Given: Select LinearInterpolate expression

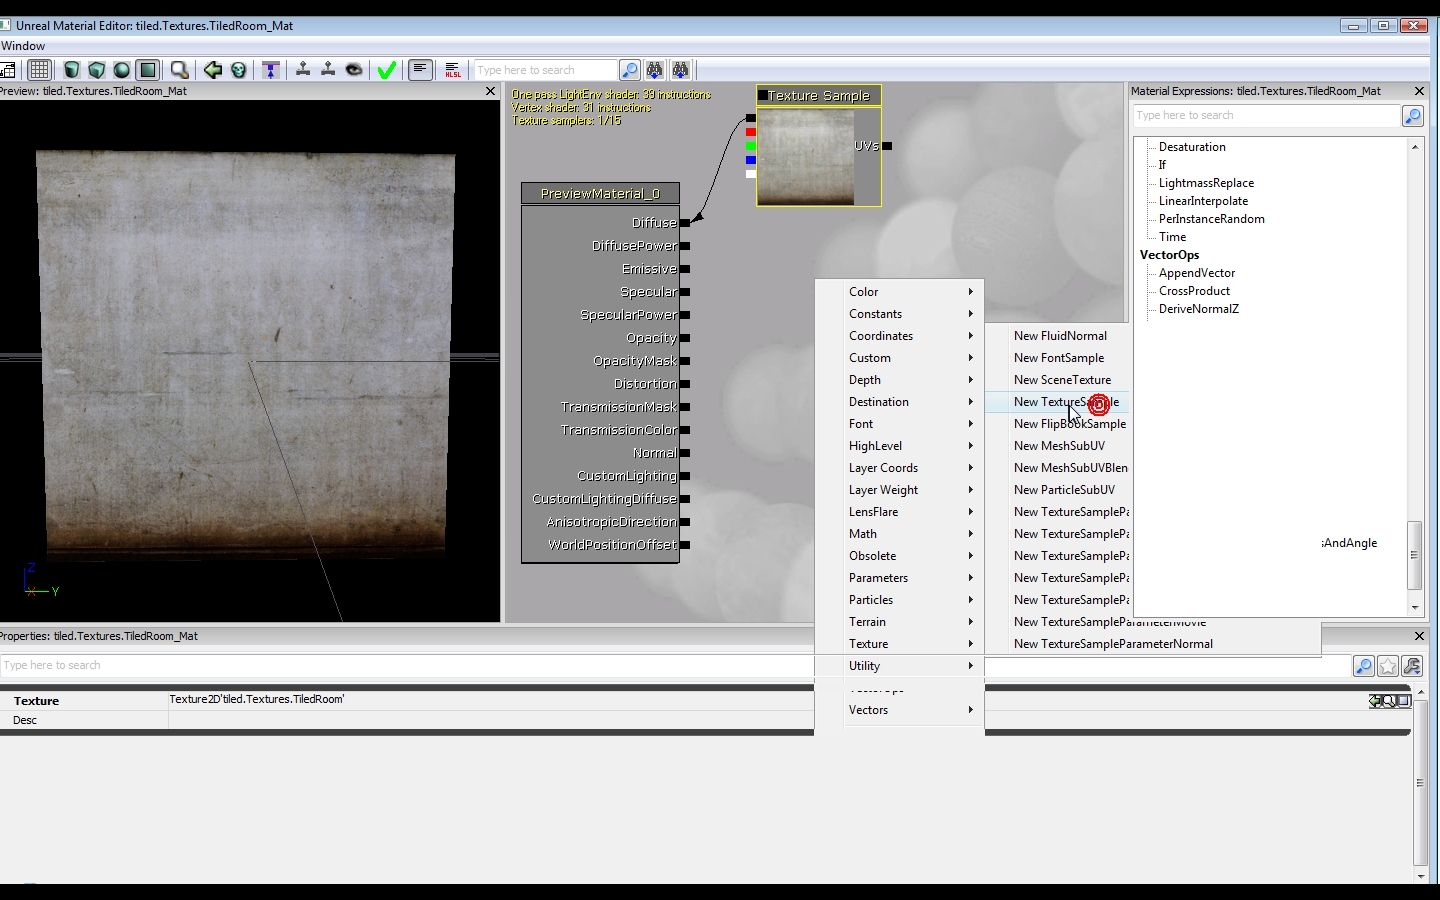Looking at the screenshot, I should point(1203,201).
